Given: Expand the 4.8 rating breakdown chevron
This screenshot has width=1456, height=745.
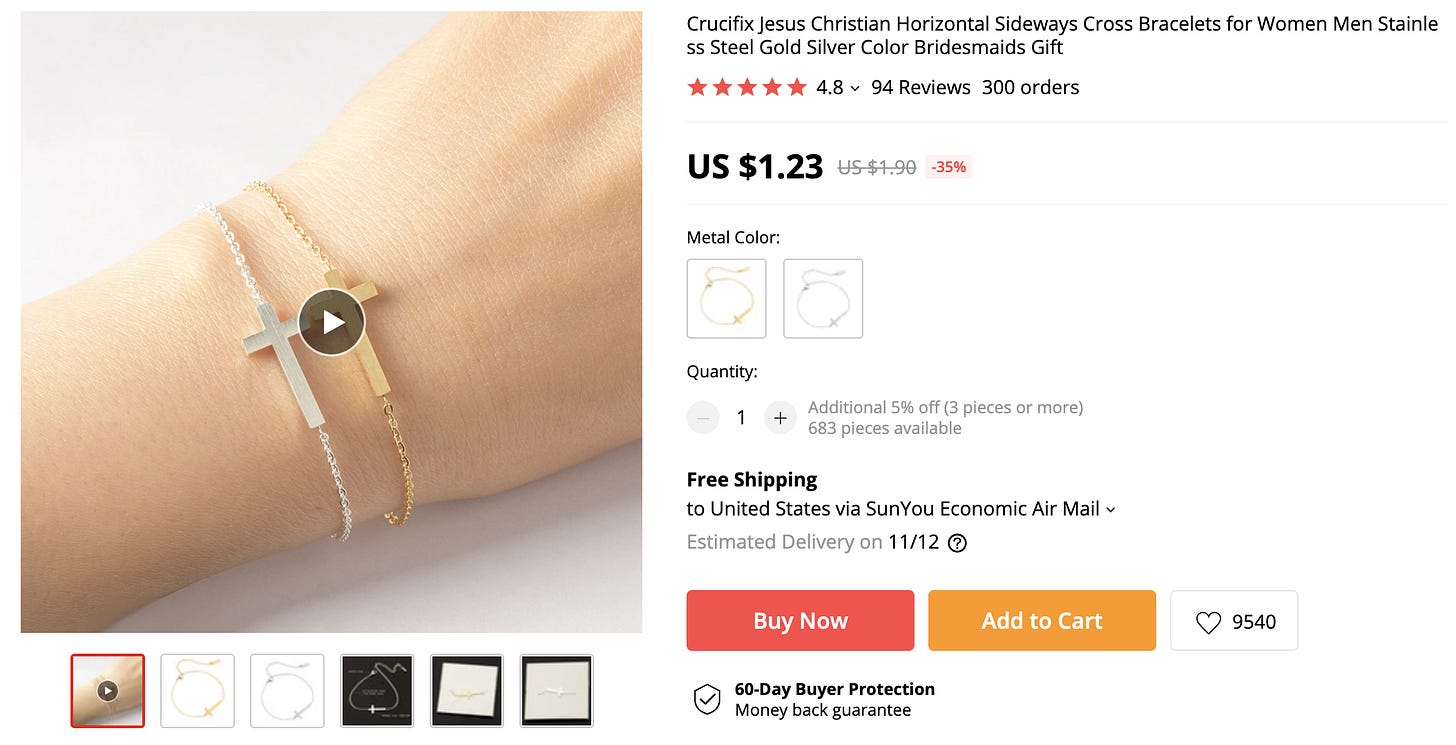Looking at the screenshot, I should [855, 88].
